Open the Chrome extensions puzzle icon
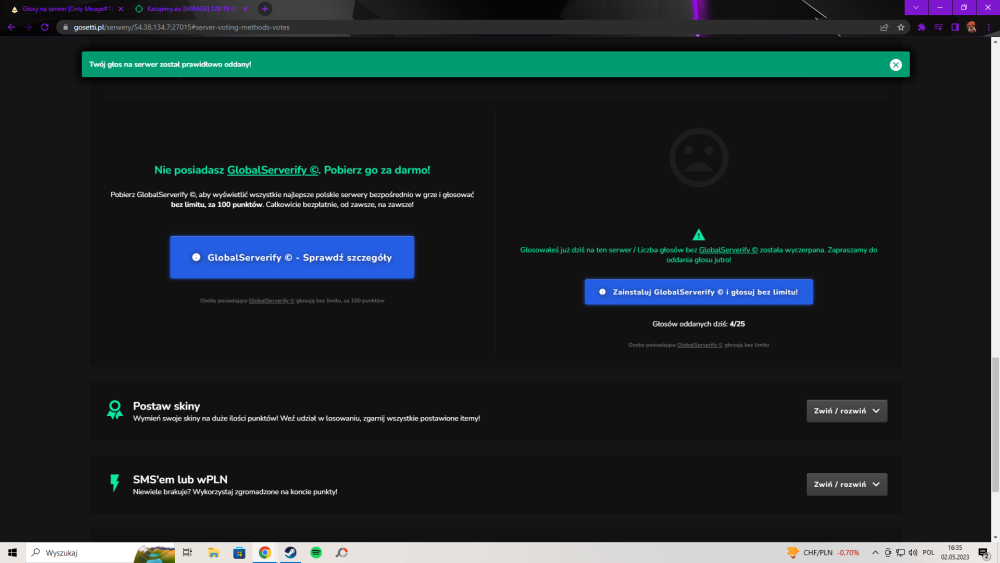The height and width of the screenshot is (563, 1000). 922,27
